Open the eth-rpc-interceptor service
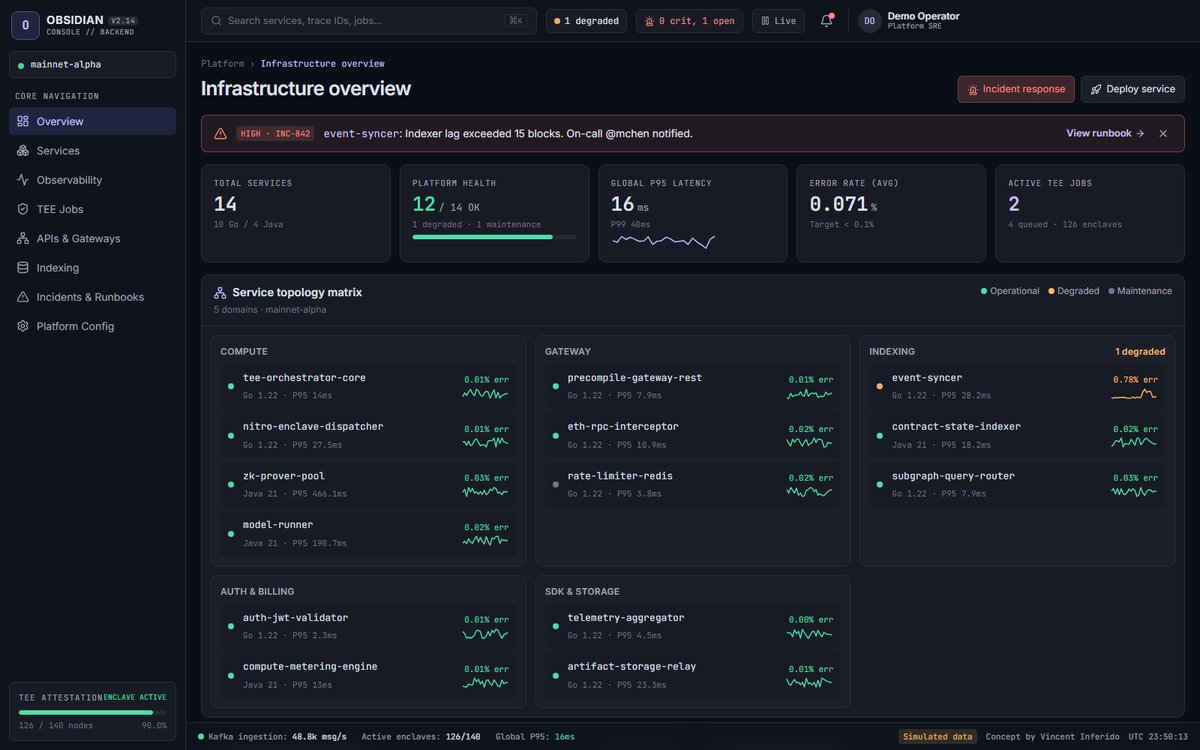Viewport: 1200px width, 750px height. coord(693,434)
